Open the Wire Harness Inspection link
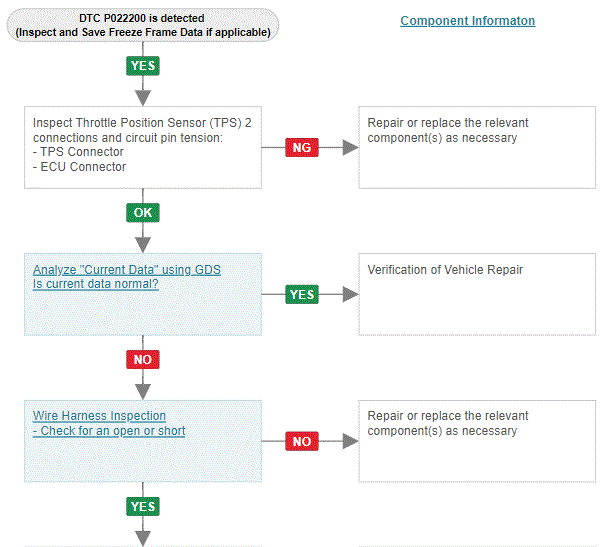603x547 pixels. coord(99,416)
